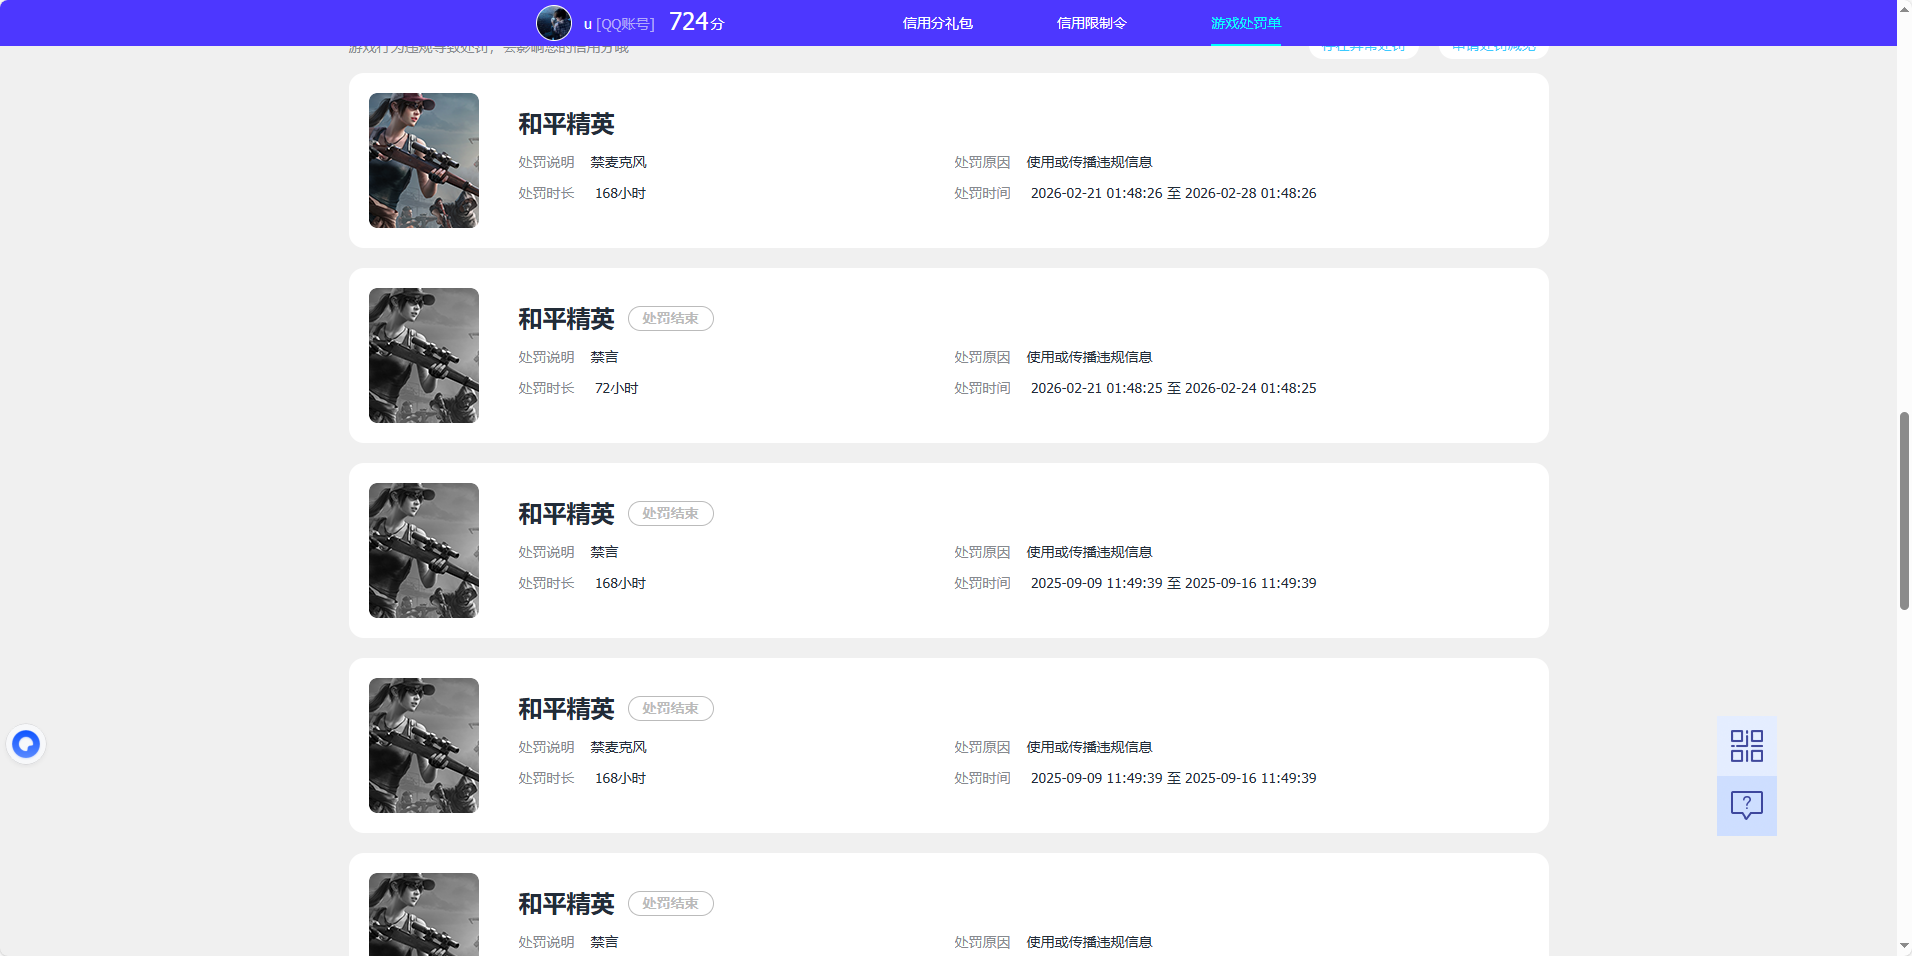Click the 申请处罚减免 button
Viewport: 1912px width, 956px height.
click(1492, 45)
